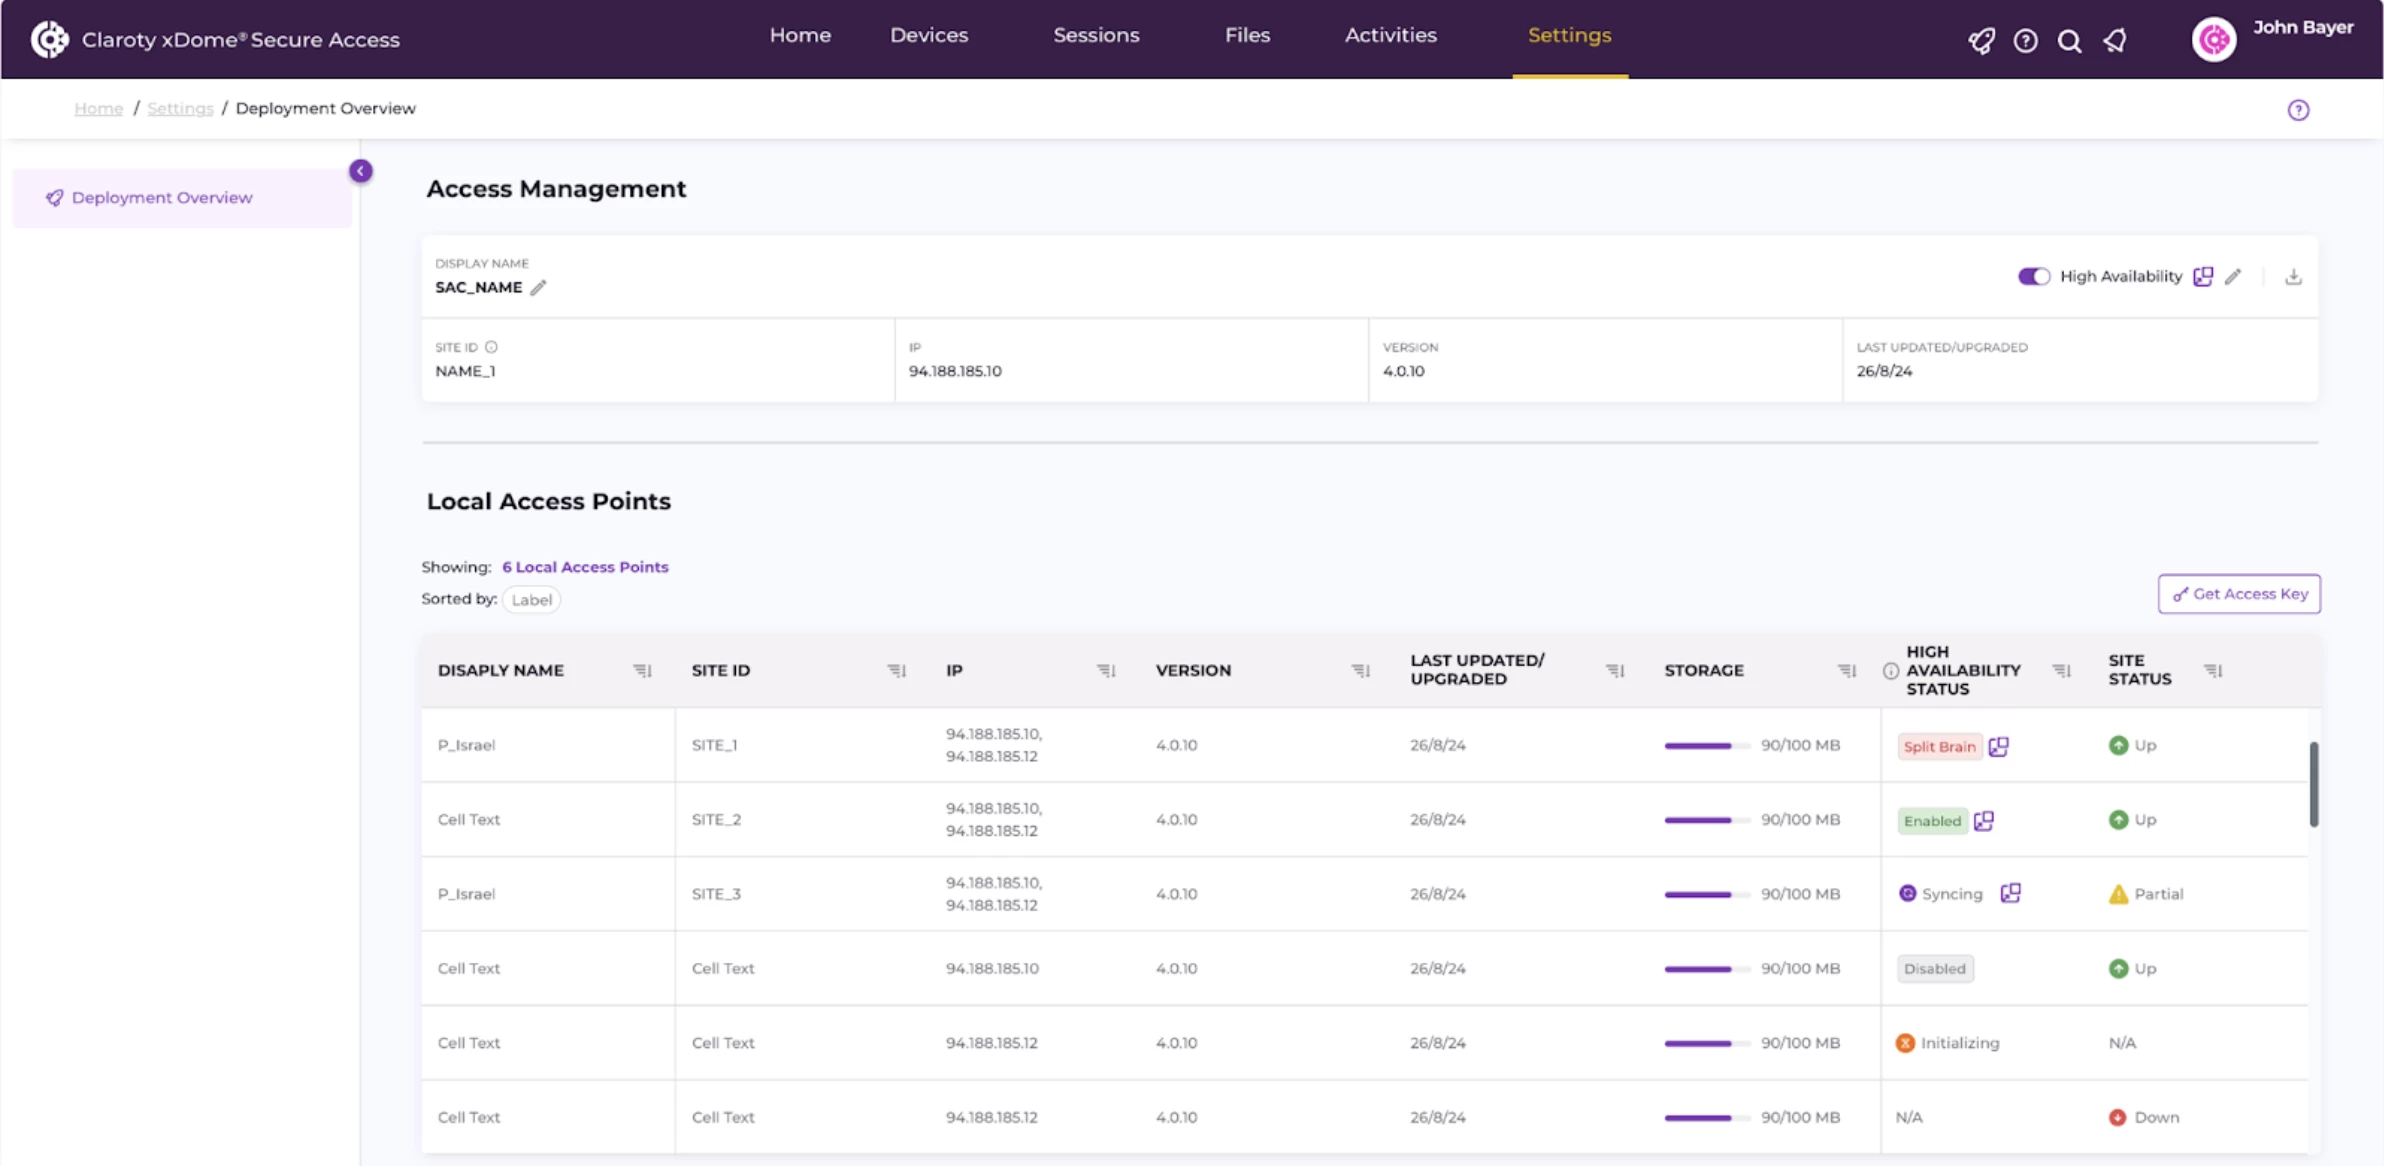Click the notifications icon beside search
The height and width of the screenshot is (1166, 2384).
tap(2114, 41)
